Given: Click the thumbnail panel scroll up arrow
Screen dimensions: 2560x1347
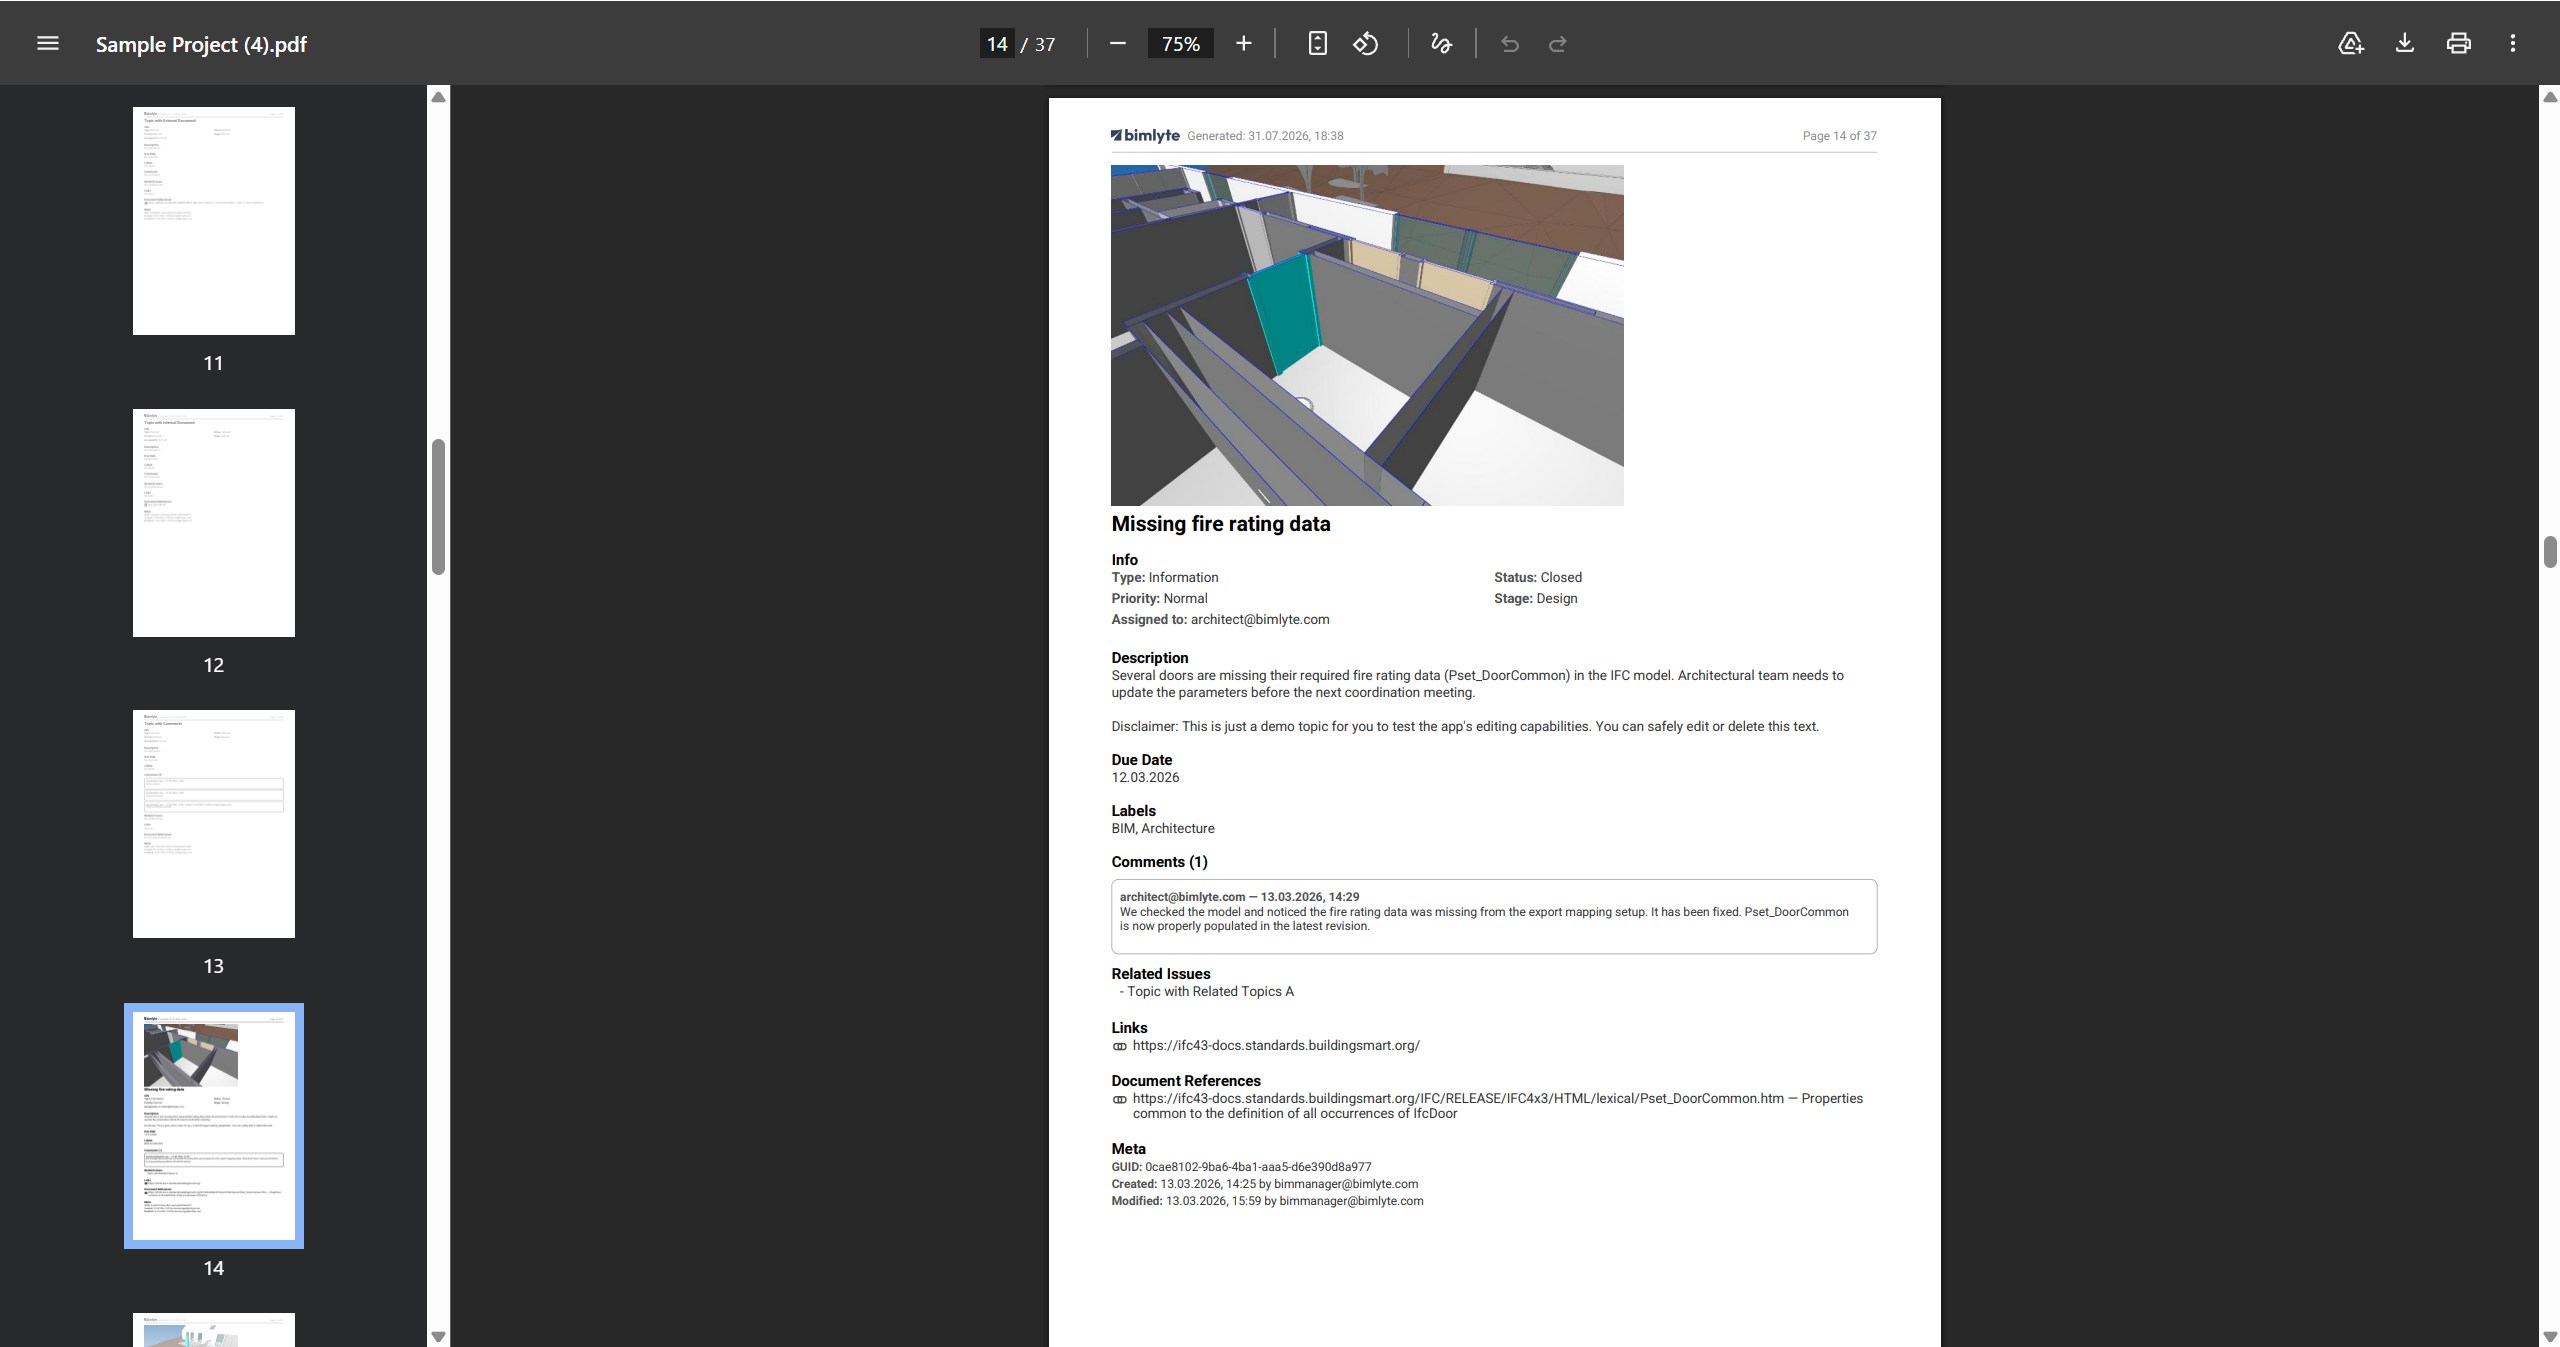Looking at the screenshot, I should click(x=438, y=97).
